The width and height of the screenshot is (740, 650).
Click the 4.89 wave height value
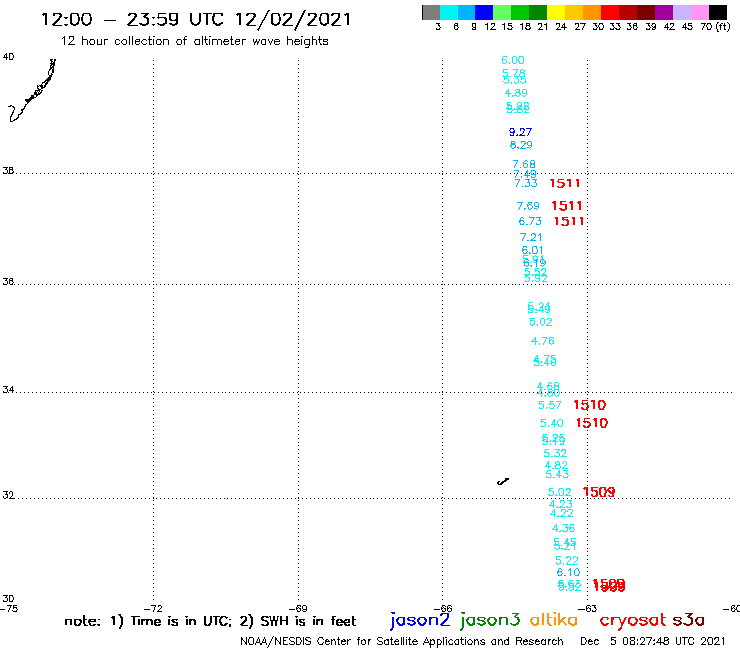(x=516, y=93)
